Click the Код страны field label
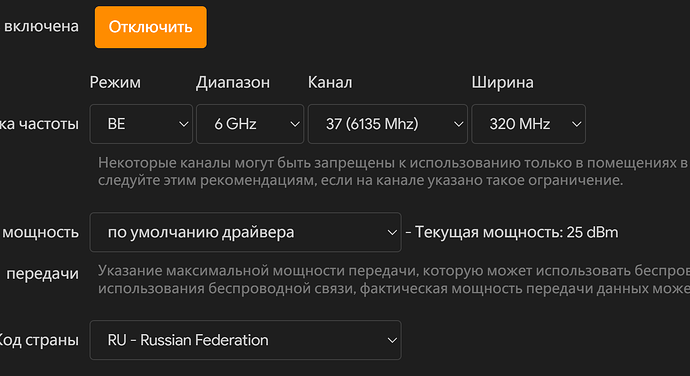Screen dimensions: 690x376 pyautogui.click(x=39, y=340)
